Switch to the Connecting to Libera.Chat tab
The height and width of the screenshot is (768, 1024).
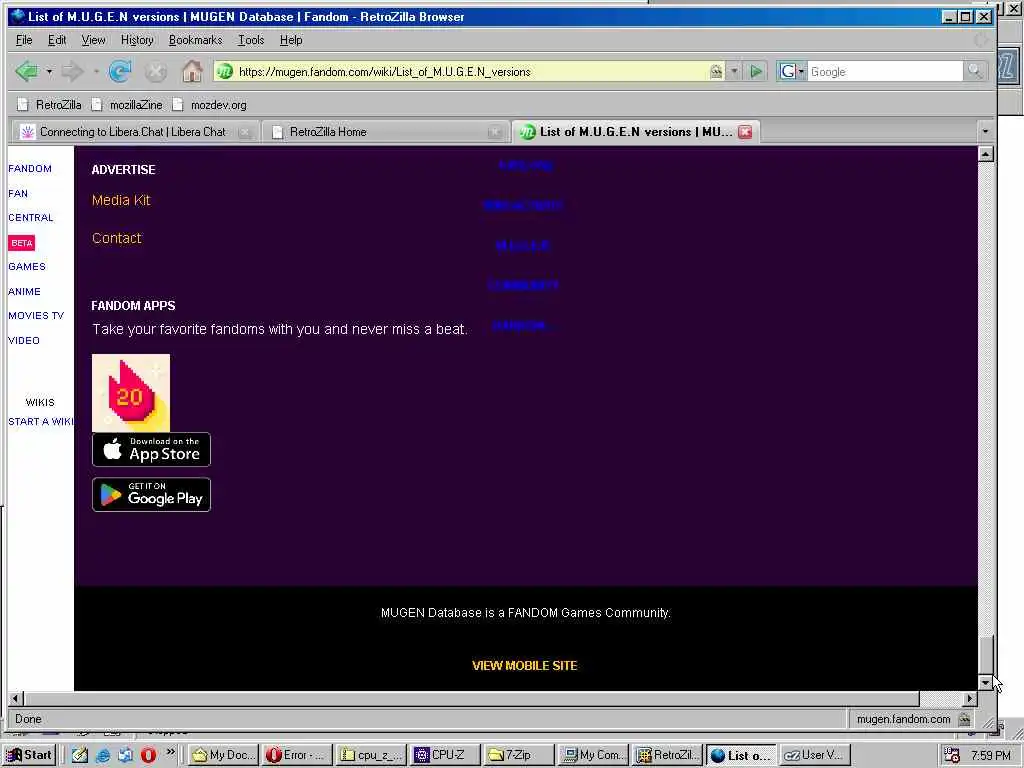(x=133, y=132)
